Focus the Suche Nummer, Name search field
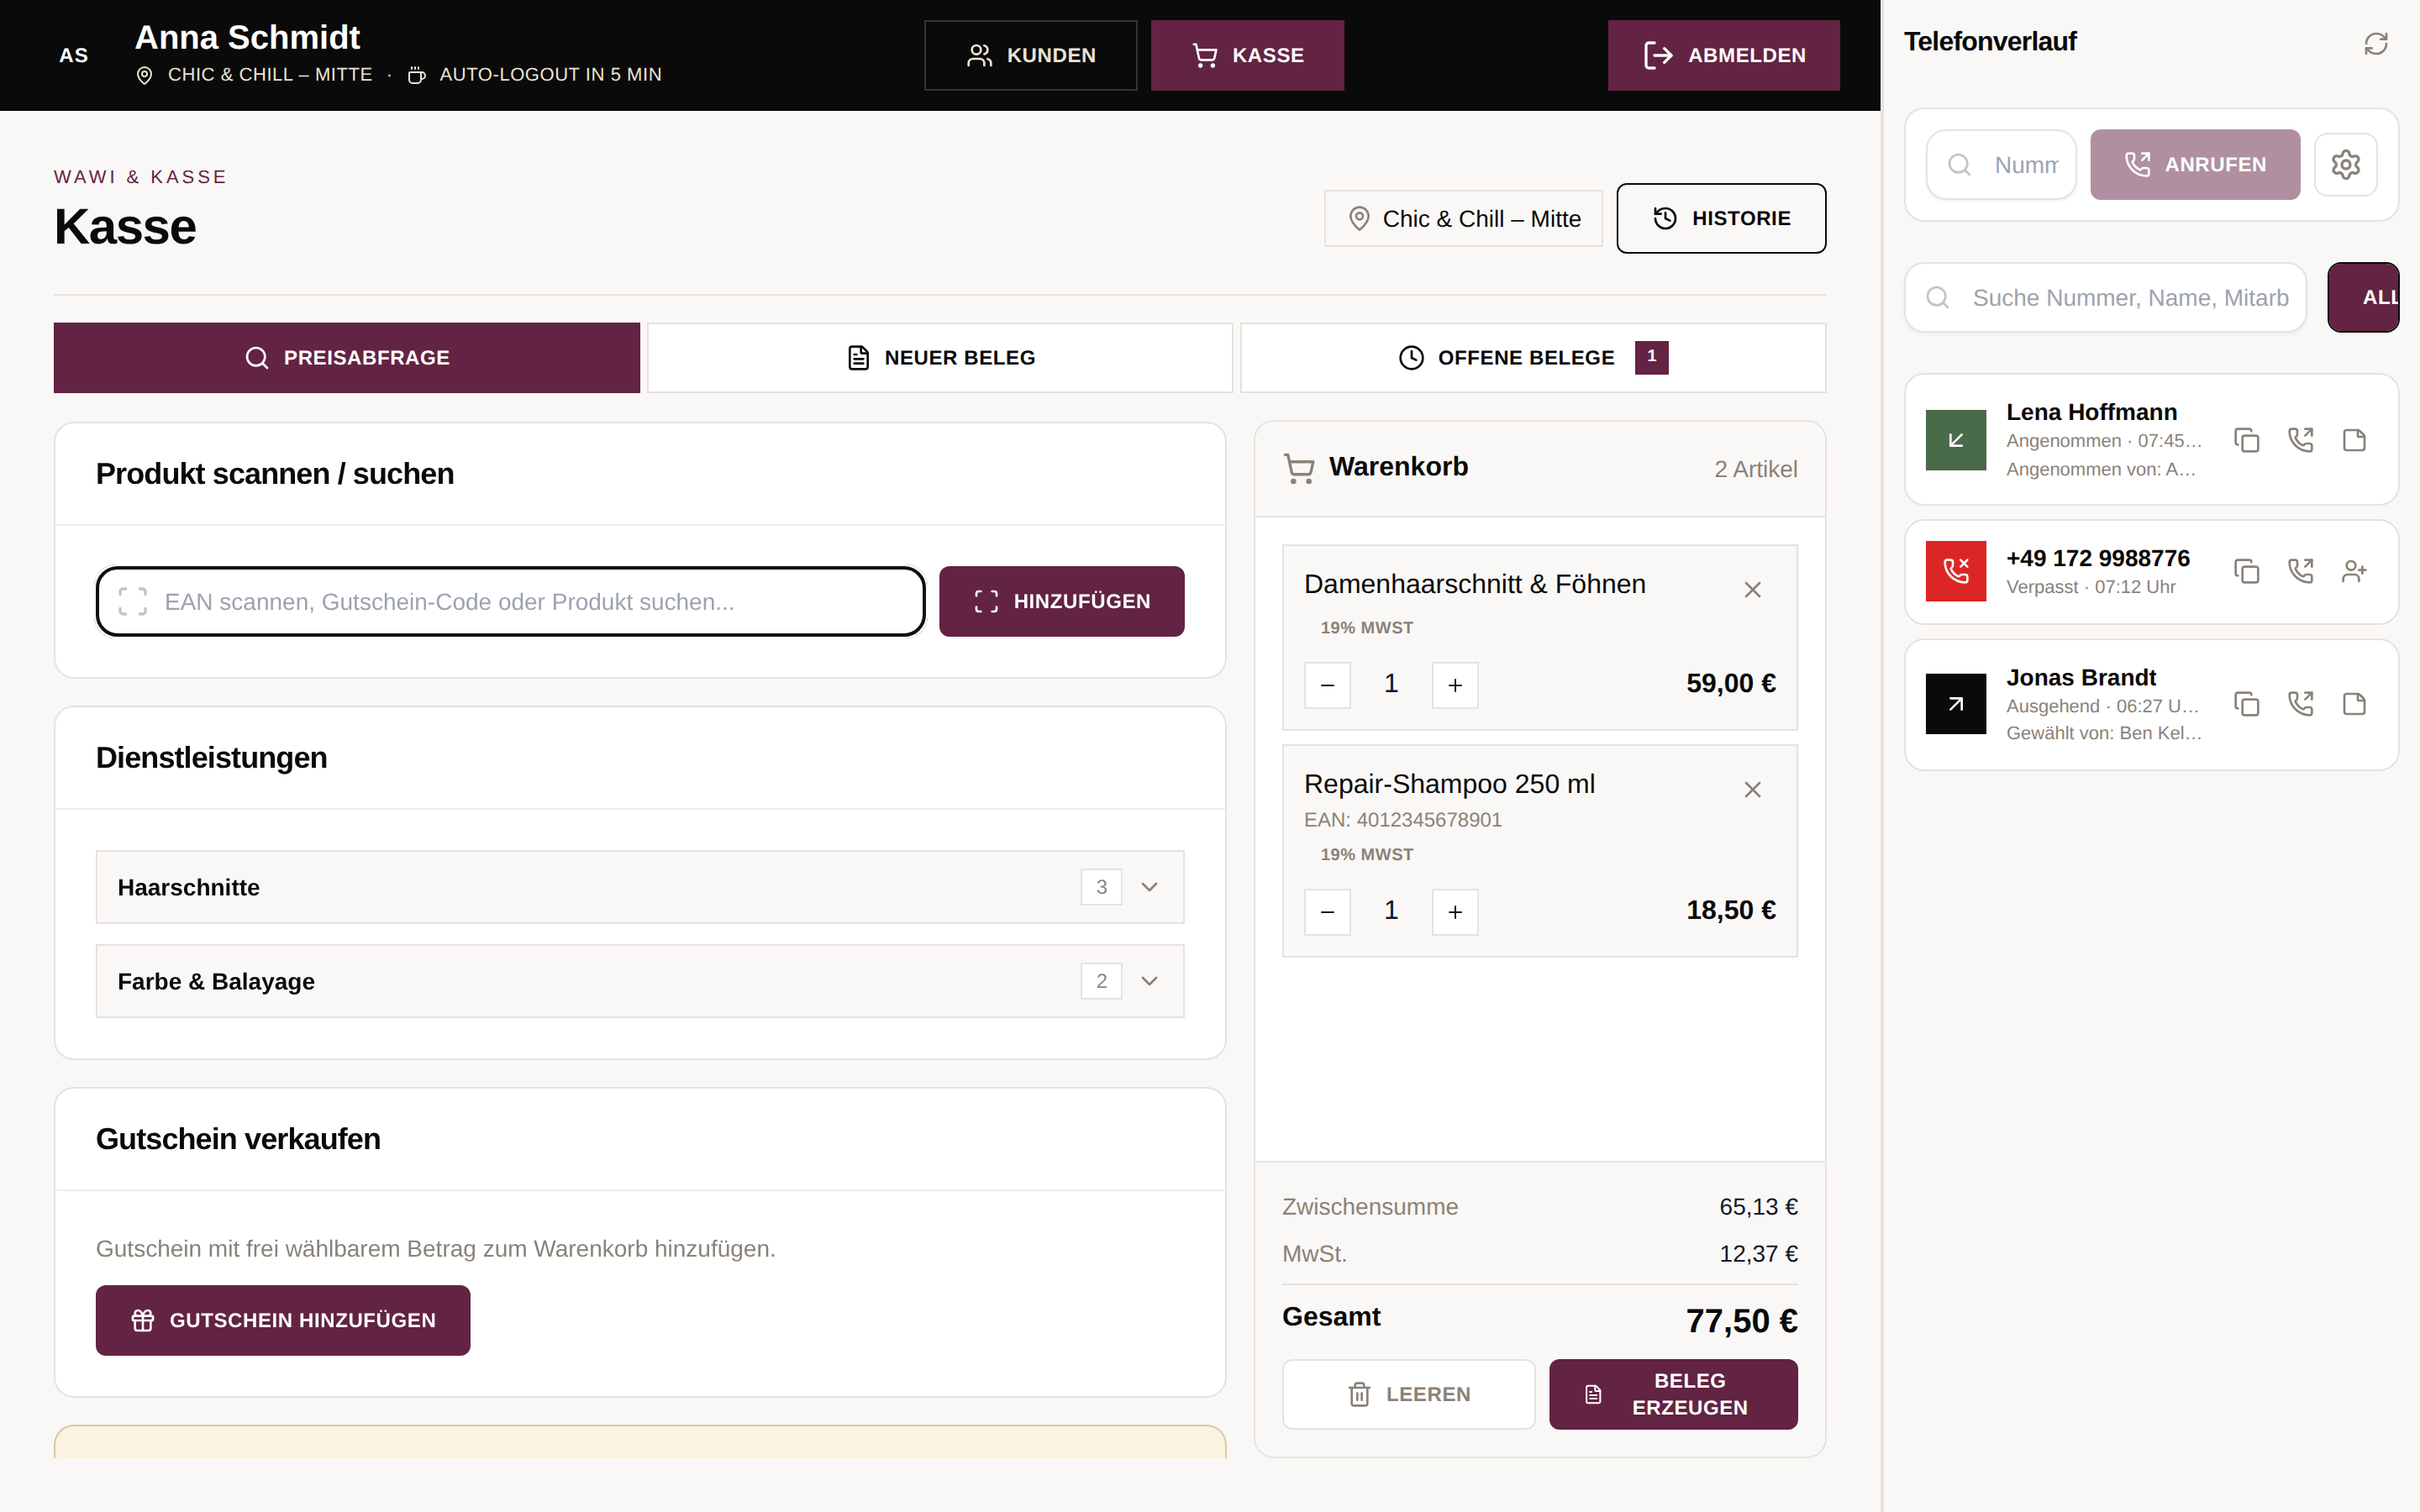 tap(2105, 297)
